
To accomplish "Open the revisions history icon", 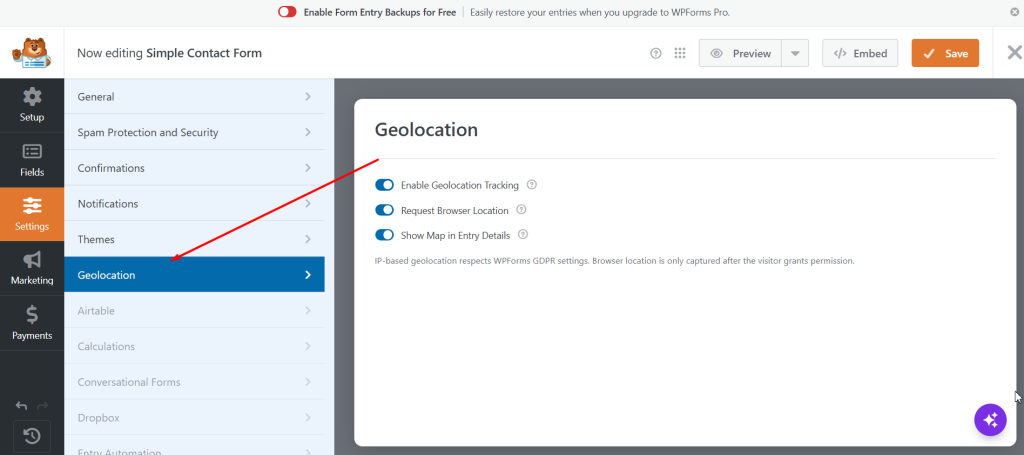I will point(32,435).
